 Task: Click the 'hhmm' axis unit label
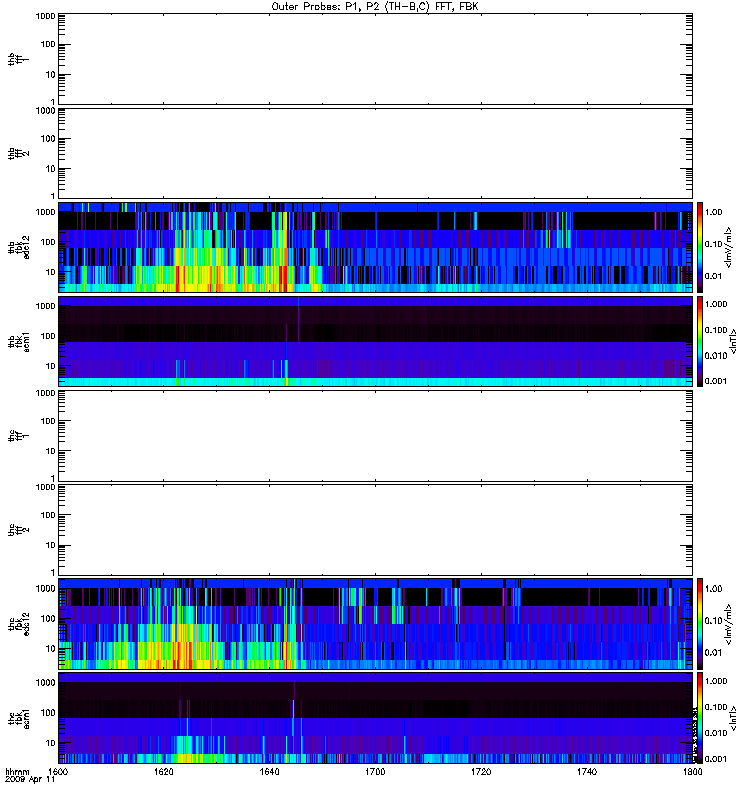point(17,771)
